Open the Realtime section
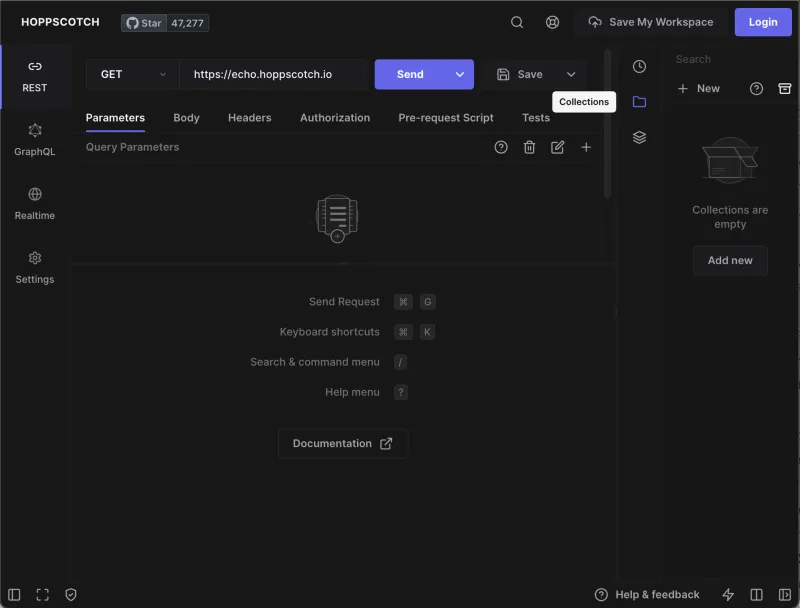800x608 pixels. coord(34,205)
